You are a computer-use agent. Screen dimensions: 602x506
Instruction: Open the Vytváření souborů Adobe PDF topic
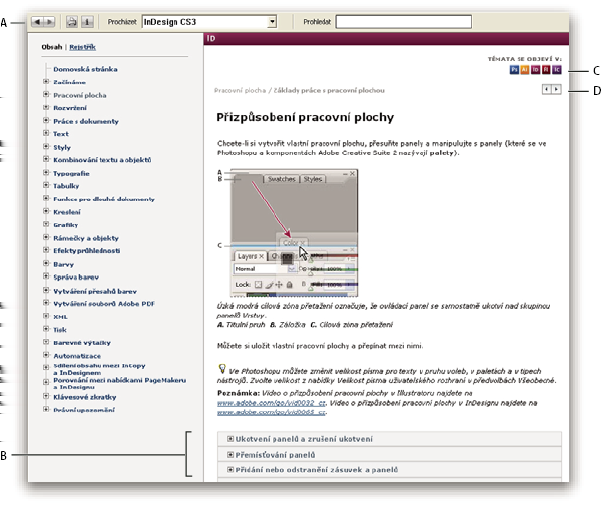coord(104,304)
